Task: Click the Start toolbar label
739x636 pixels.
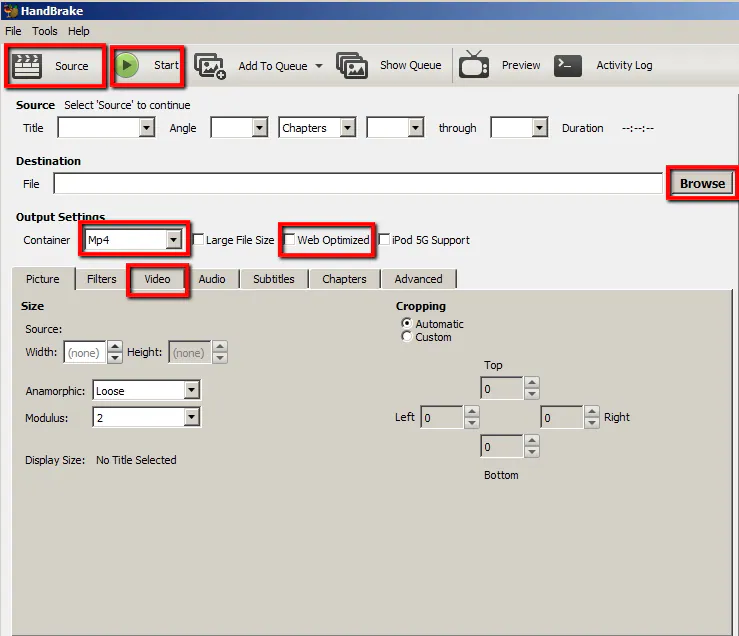Action: tap(166, 65)
